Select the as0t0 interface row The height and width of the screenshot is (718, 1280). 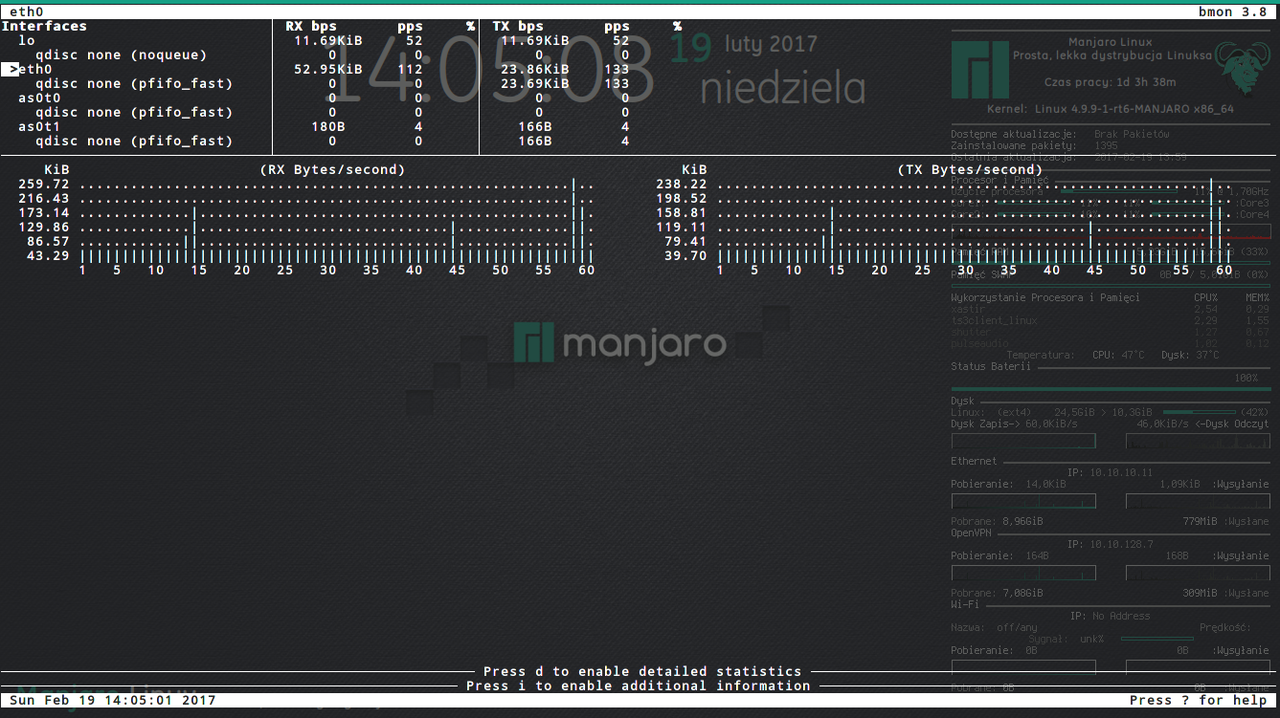coord(39,98)
